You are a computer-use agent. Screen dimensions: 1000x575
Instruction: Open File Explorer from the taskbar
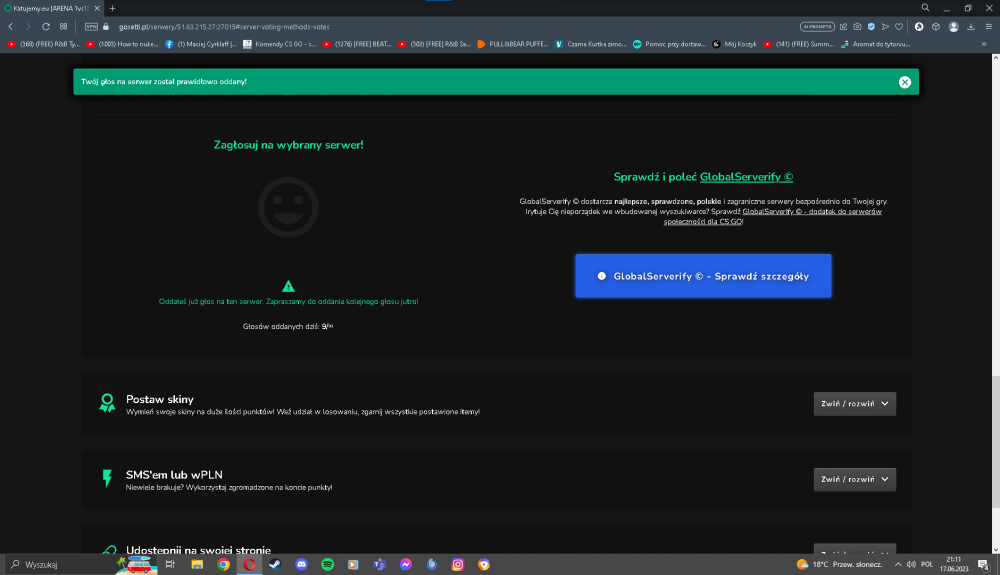pos(197,564)
